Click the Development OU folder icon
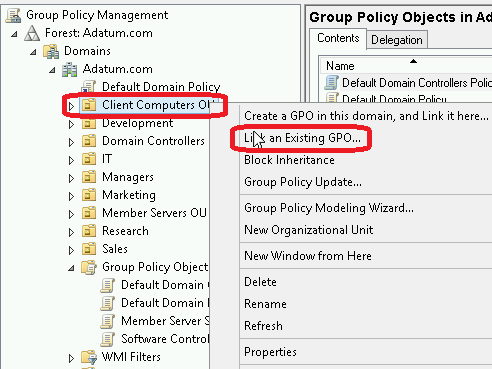 click(89, 123)
